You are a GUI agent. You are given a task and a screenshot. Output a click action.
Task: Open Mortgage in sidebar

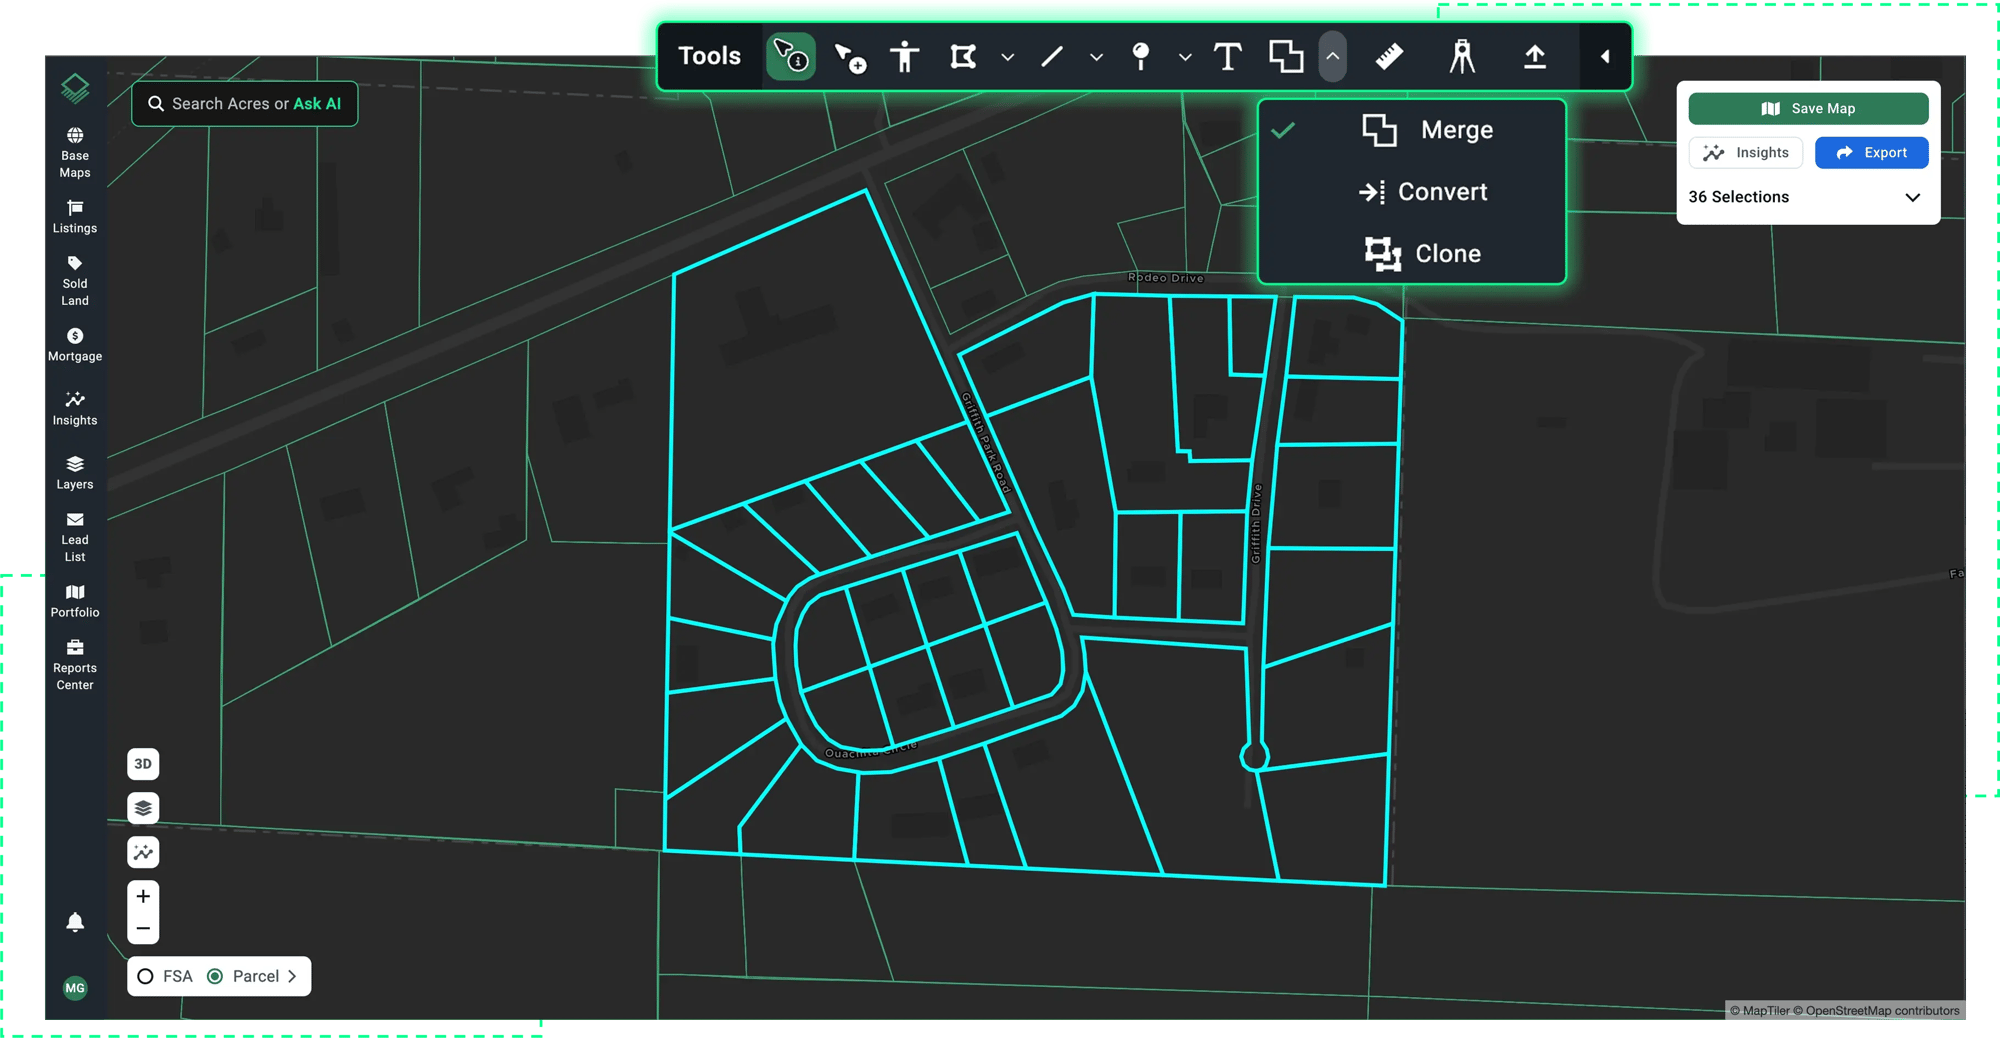75,345
